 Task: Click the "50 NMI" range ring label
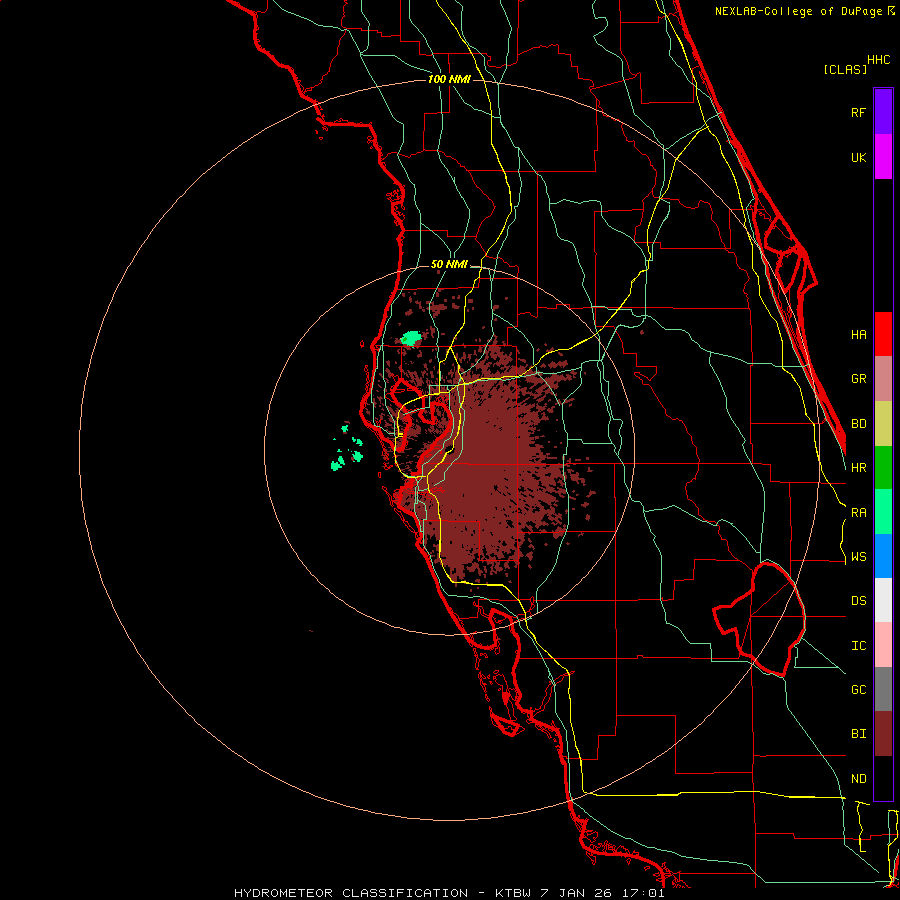[x=449, y=264]
